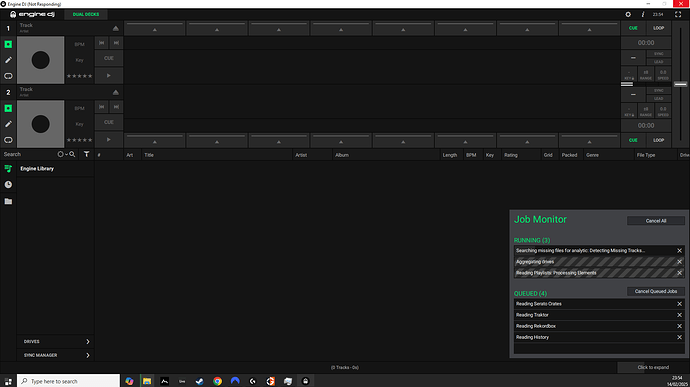Open search options dropdown arrow
Viewport: 690px width, 387px height.
click(66, 155)
